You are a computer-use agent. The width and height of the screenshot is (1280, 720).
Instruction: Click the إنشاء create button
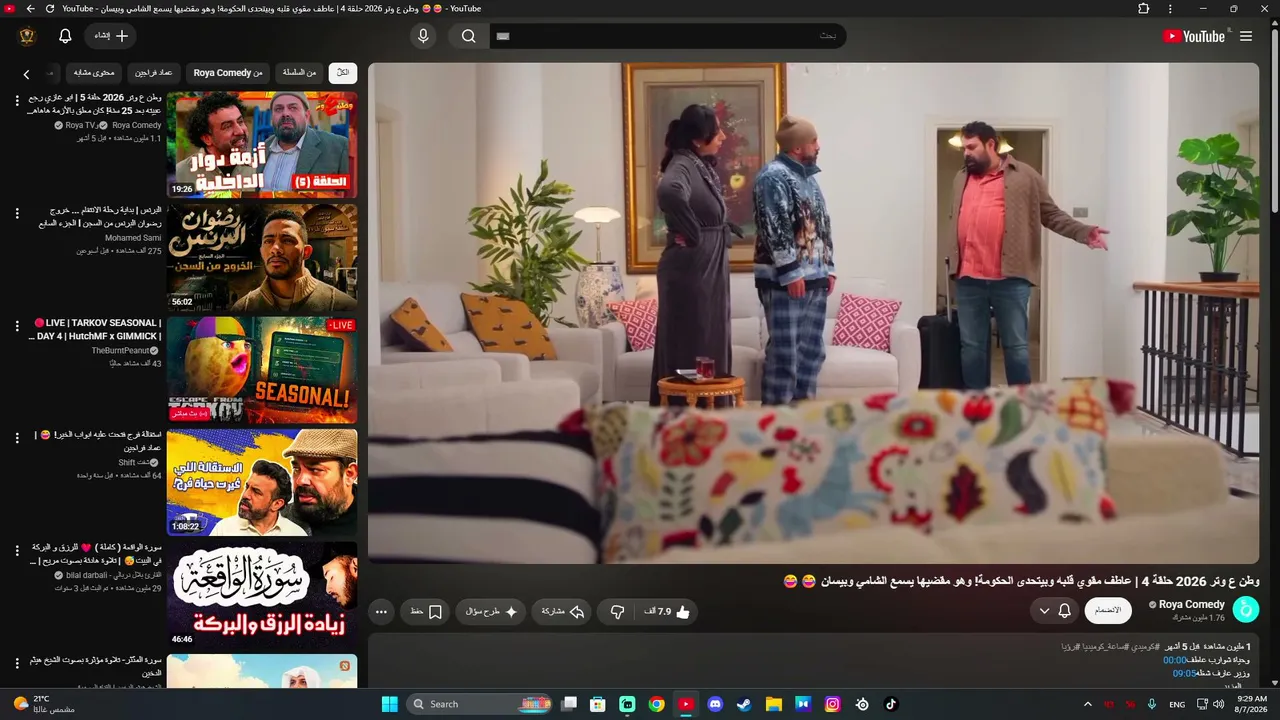pos(111,36)
